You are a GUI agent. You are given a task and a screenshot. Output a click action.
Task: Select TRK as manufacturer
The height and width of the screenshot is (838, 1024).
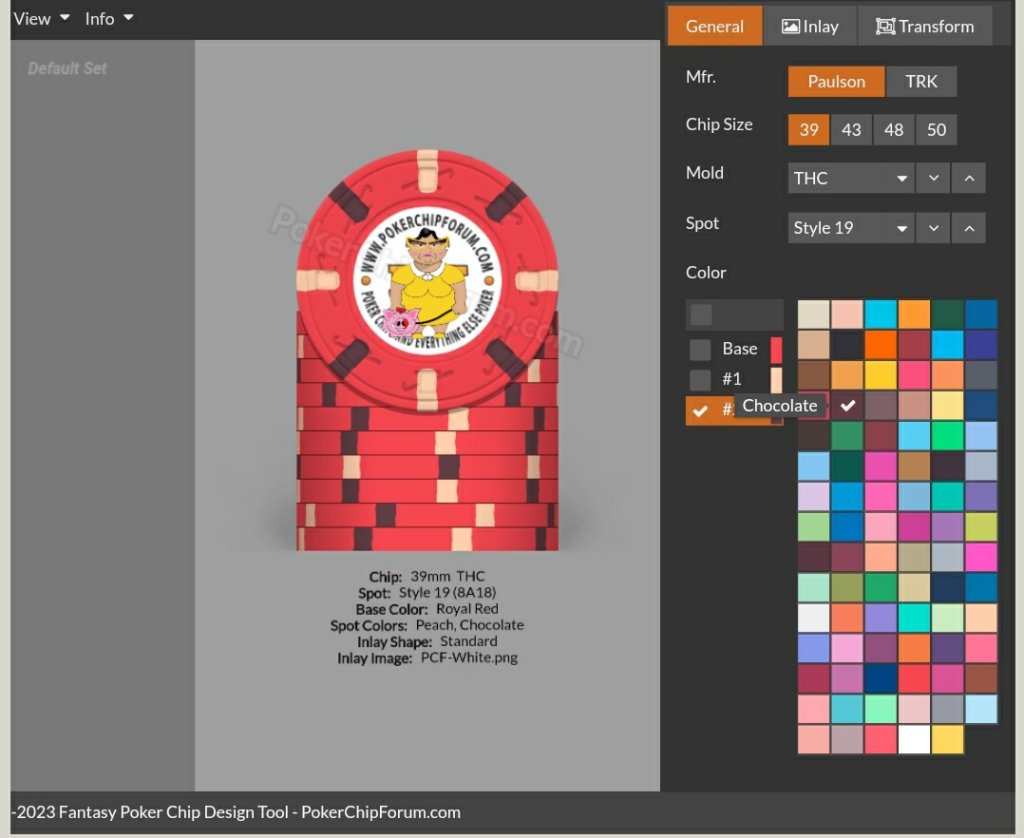(x=921, y=82)
